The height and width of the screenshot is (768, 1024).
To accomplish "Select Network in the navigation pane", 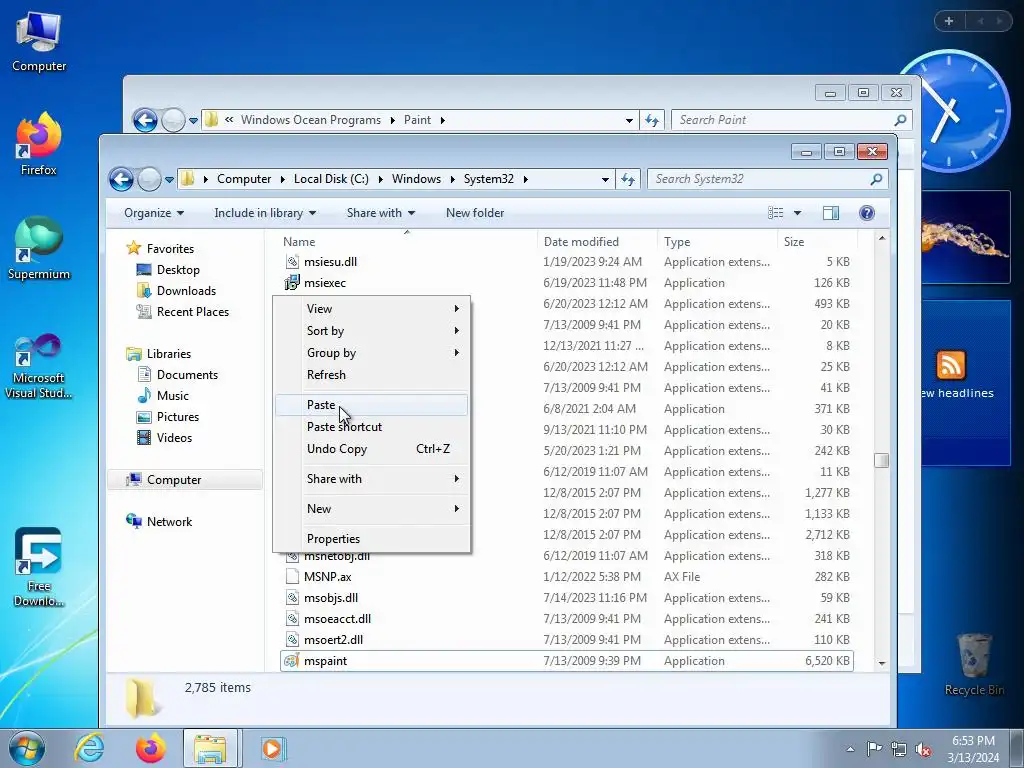I will pyautogui.click(x=168, y=522).
